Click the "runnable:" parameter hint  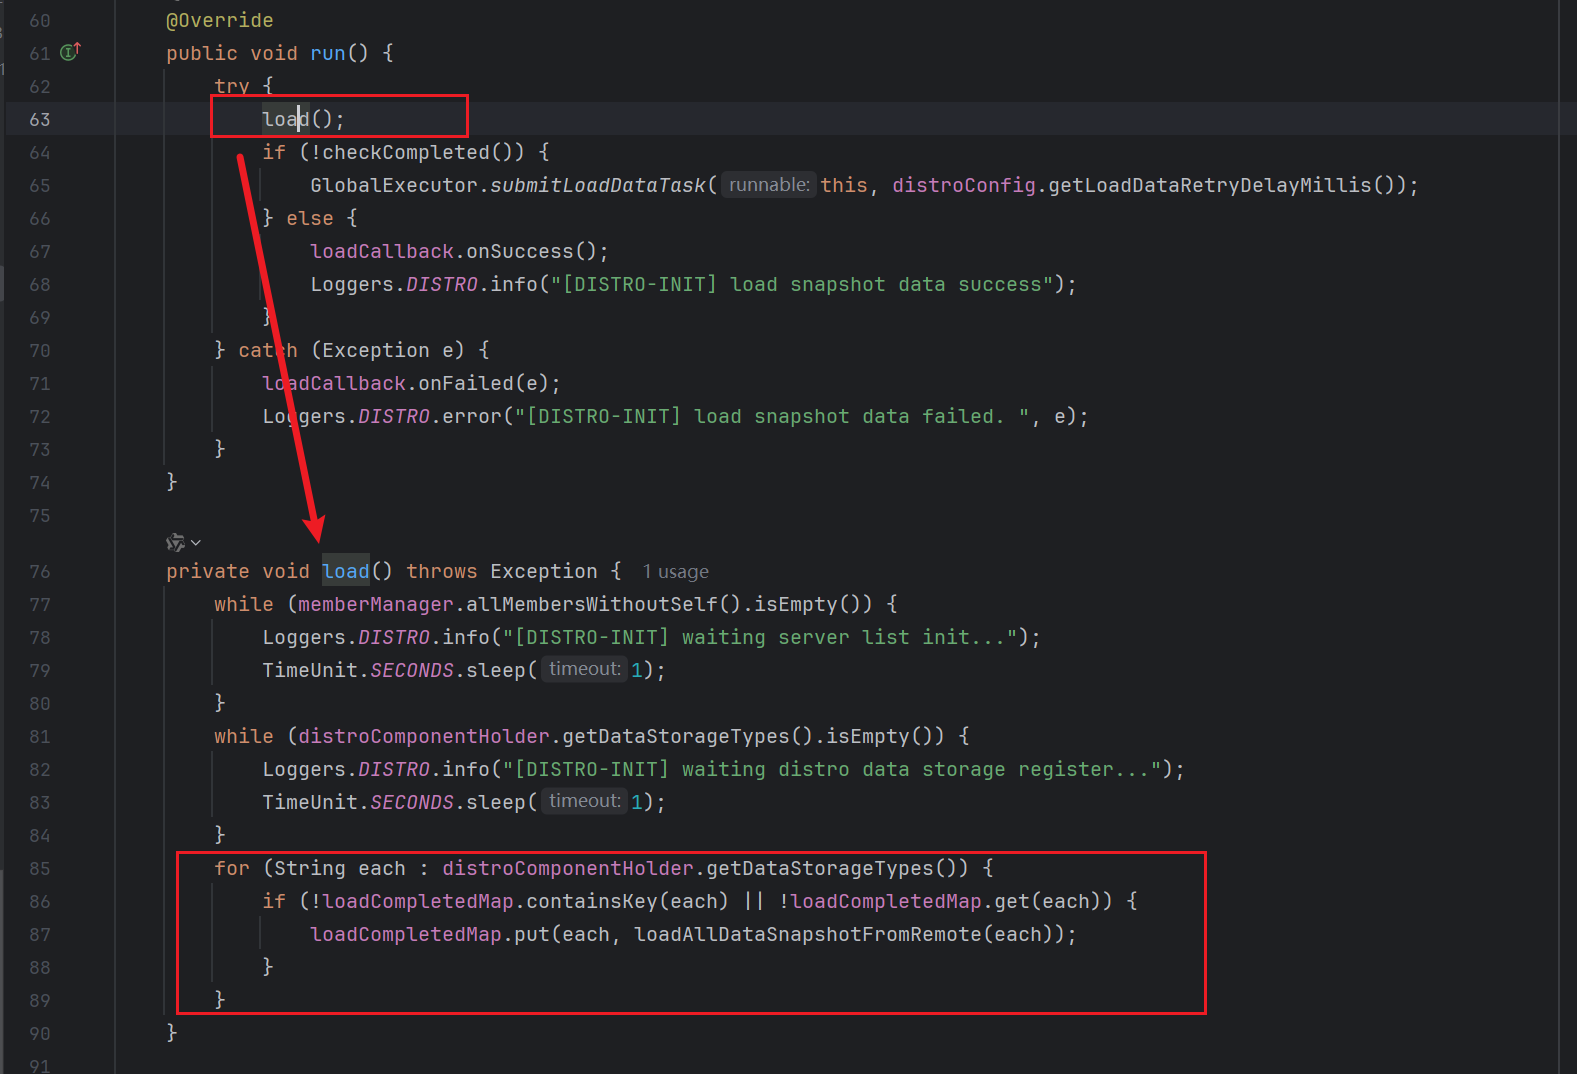[x=768, y=185]
